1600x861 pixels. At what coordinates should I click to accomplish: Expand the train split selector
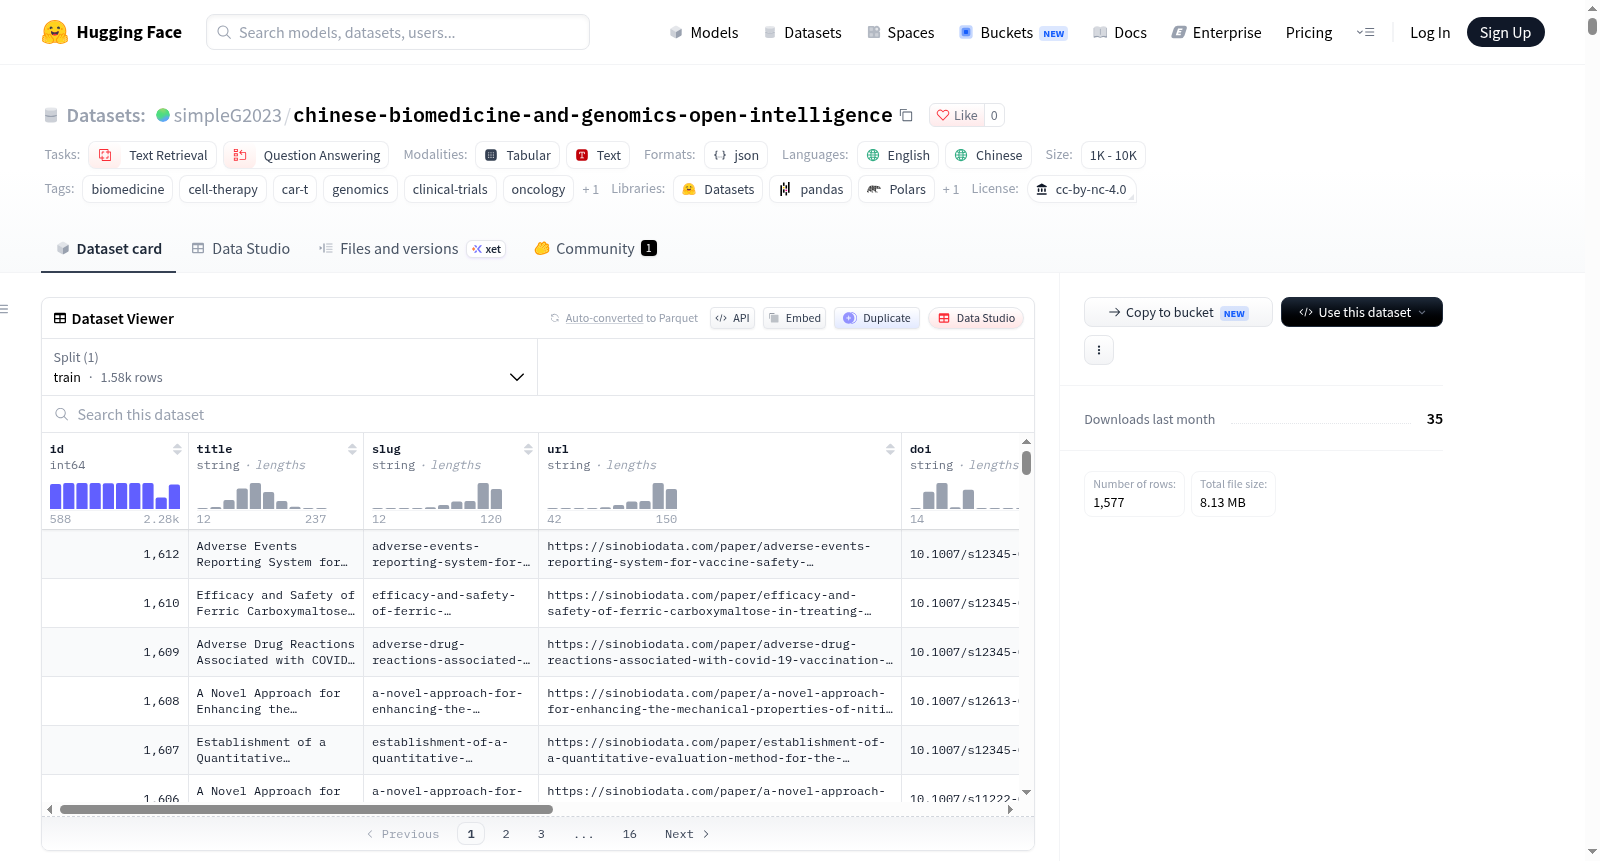click(289, 367)
